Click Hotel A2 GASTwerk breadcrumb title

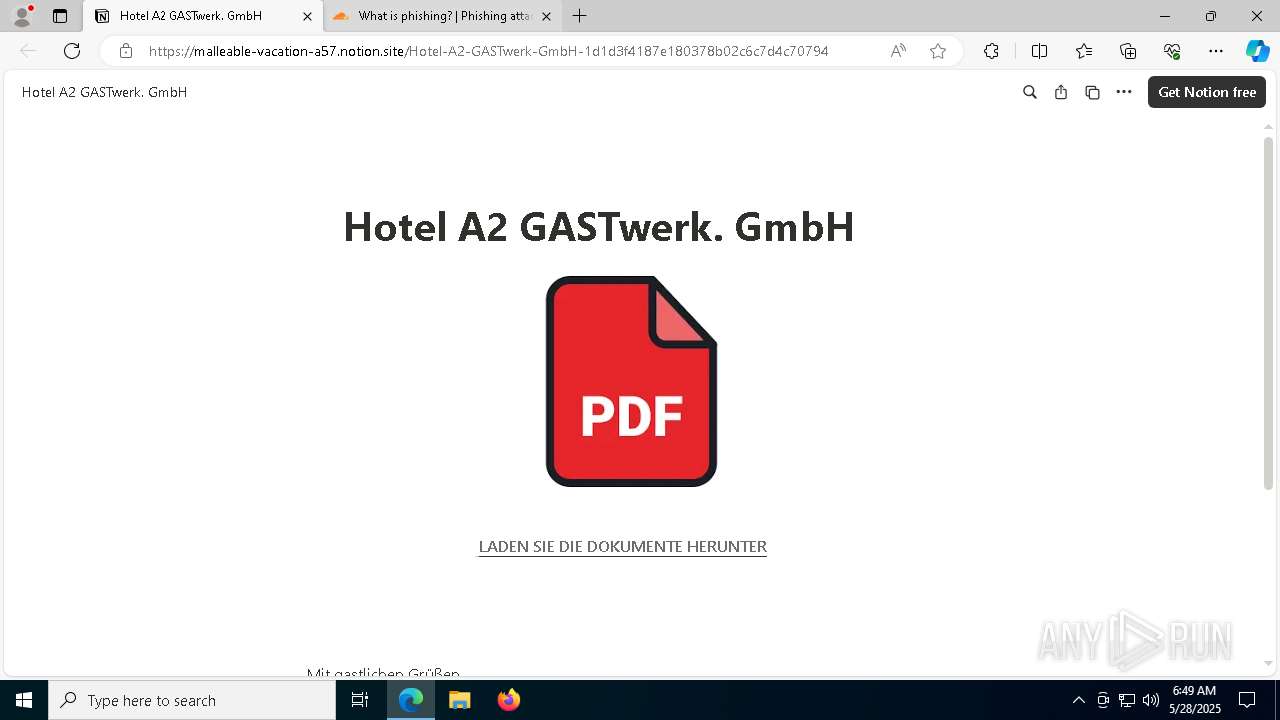click(104, 92)
